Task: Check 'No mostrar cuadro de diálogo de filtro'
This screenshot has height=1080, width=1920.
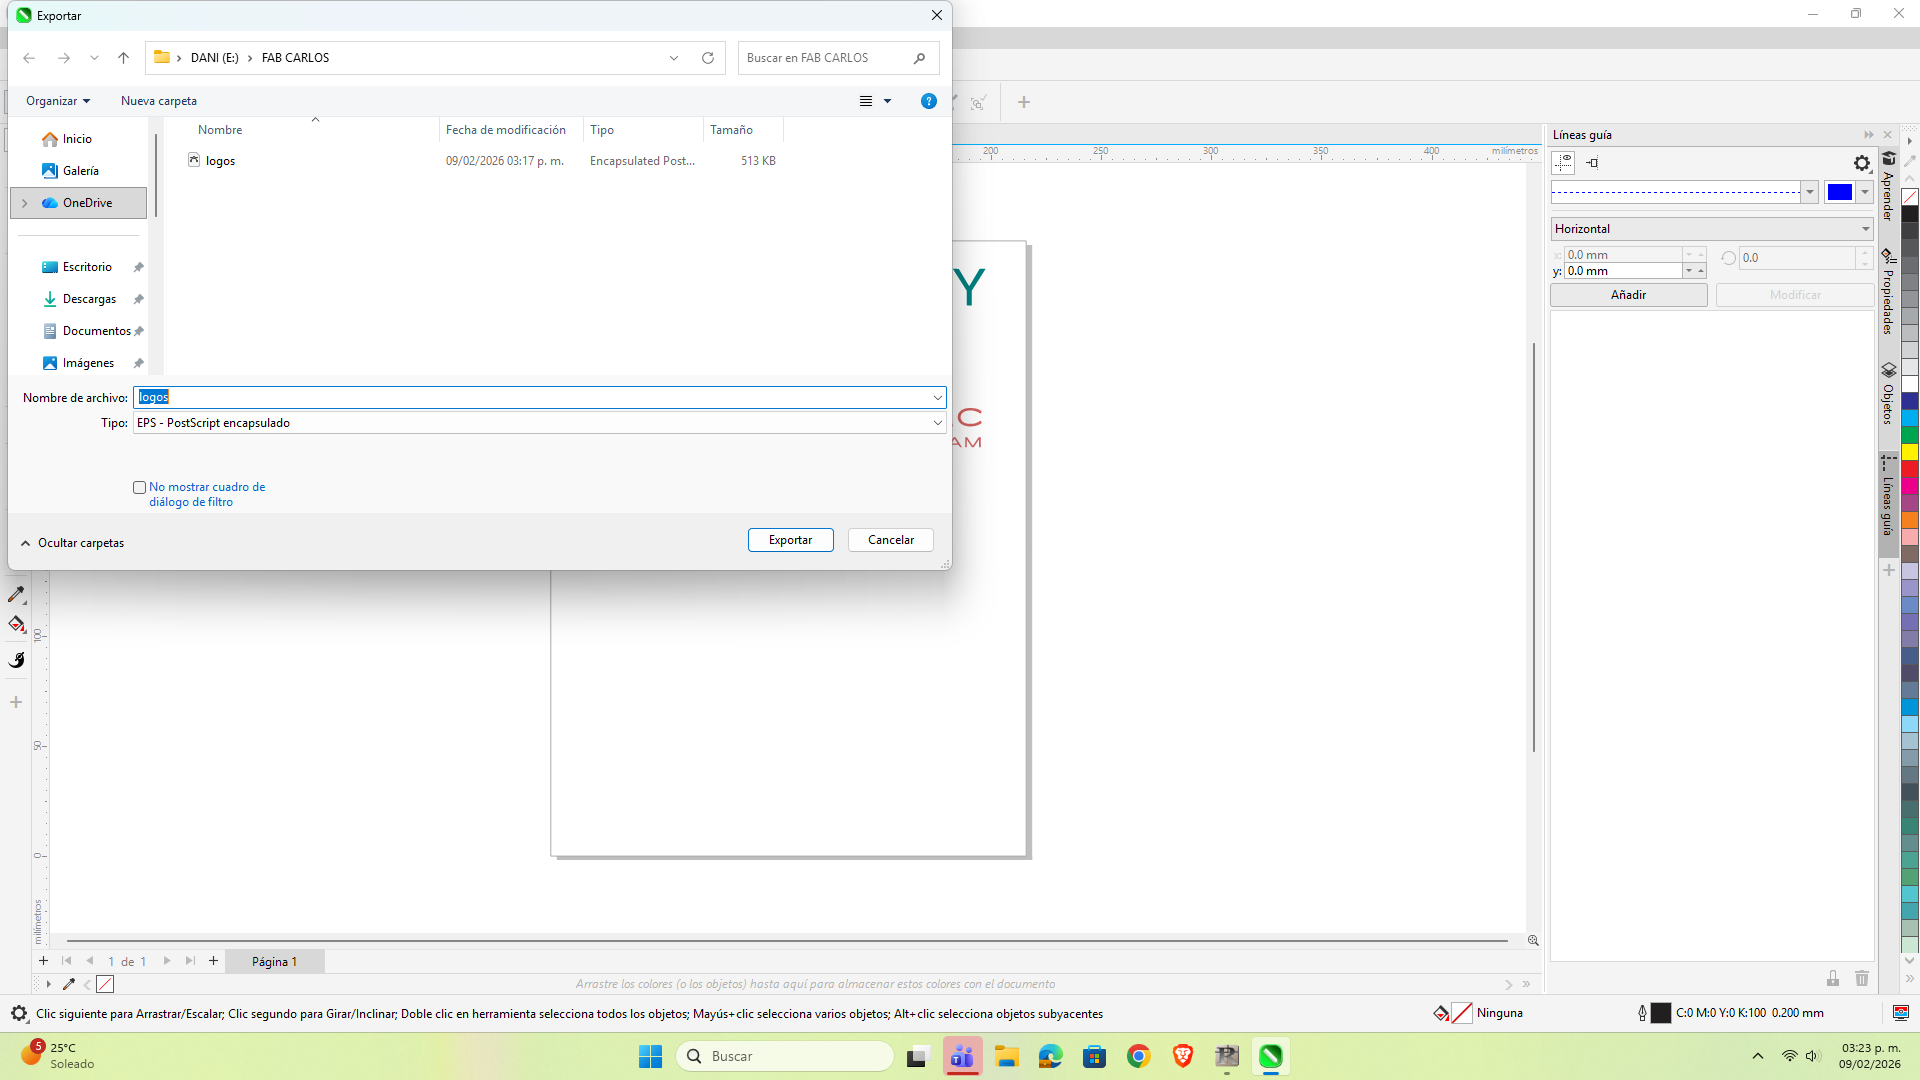Action: (140, 488)
